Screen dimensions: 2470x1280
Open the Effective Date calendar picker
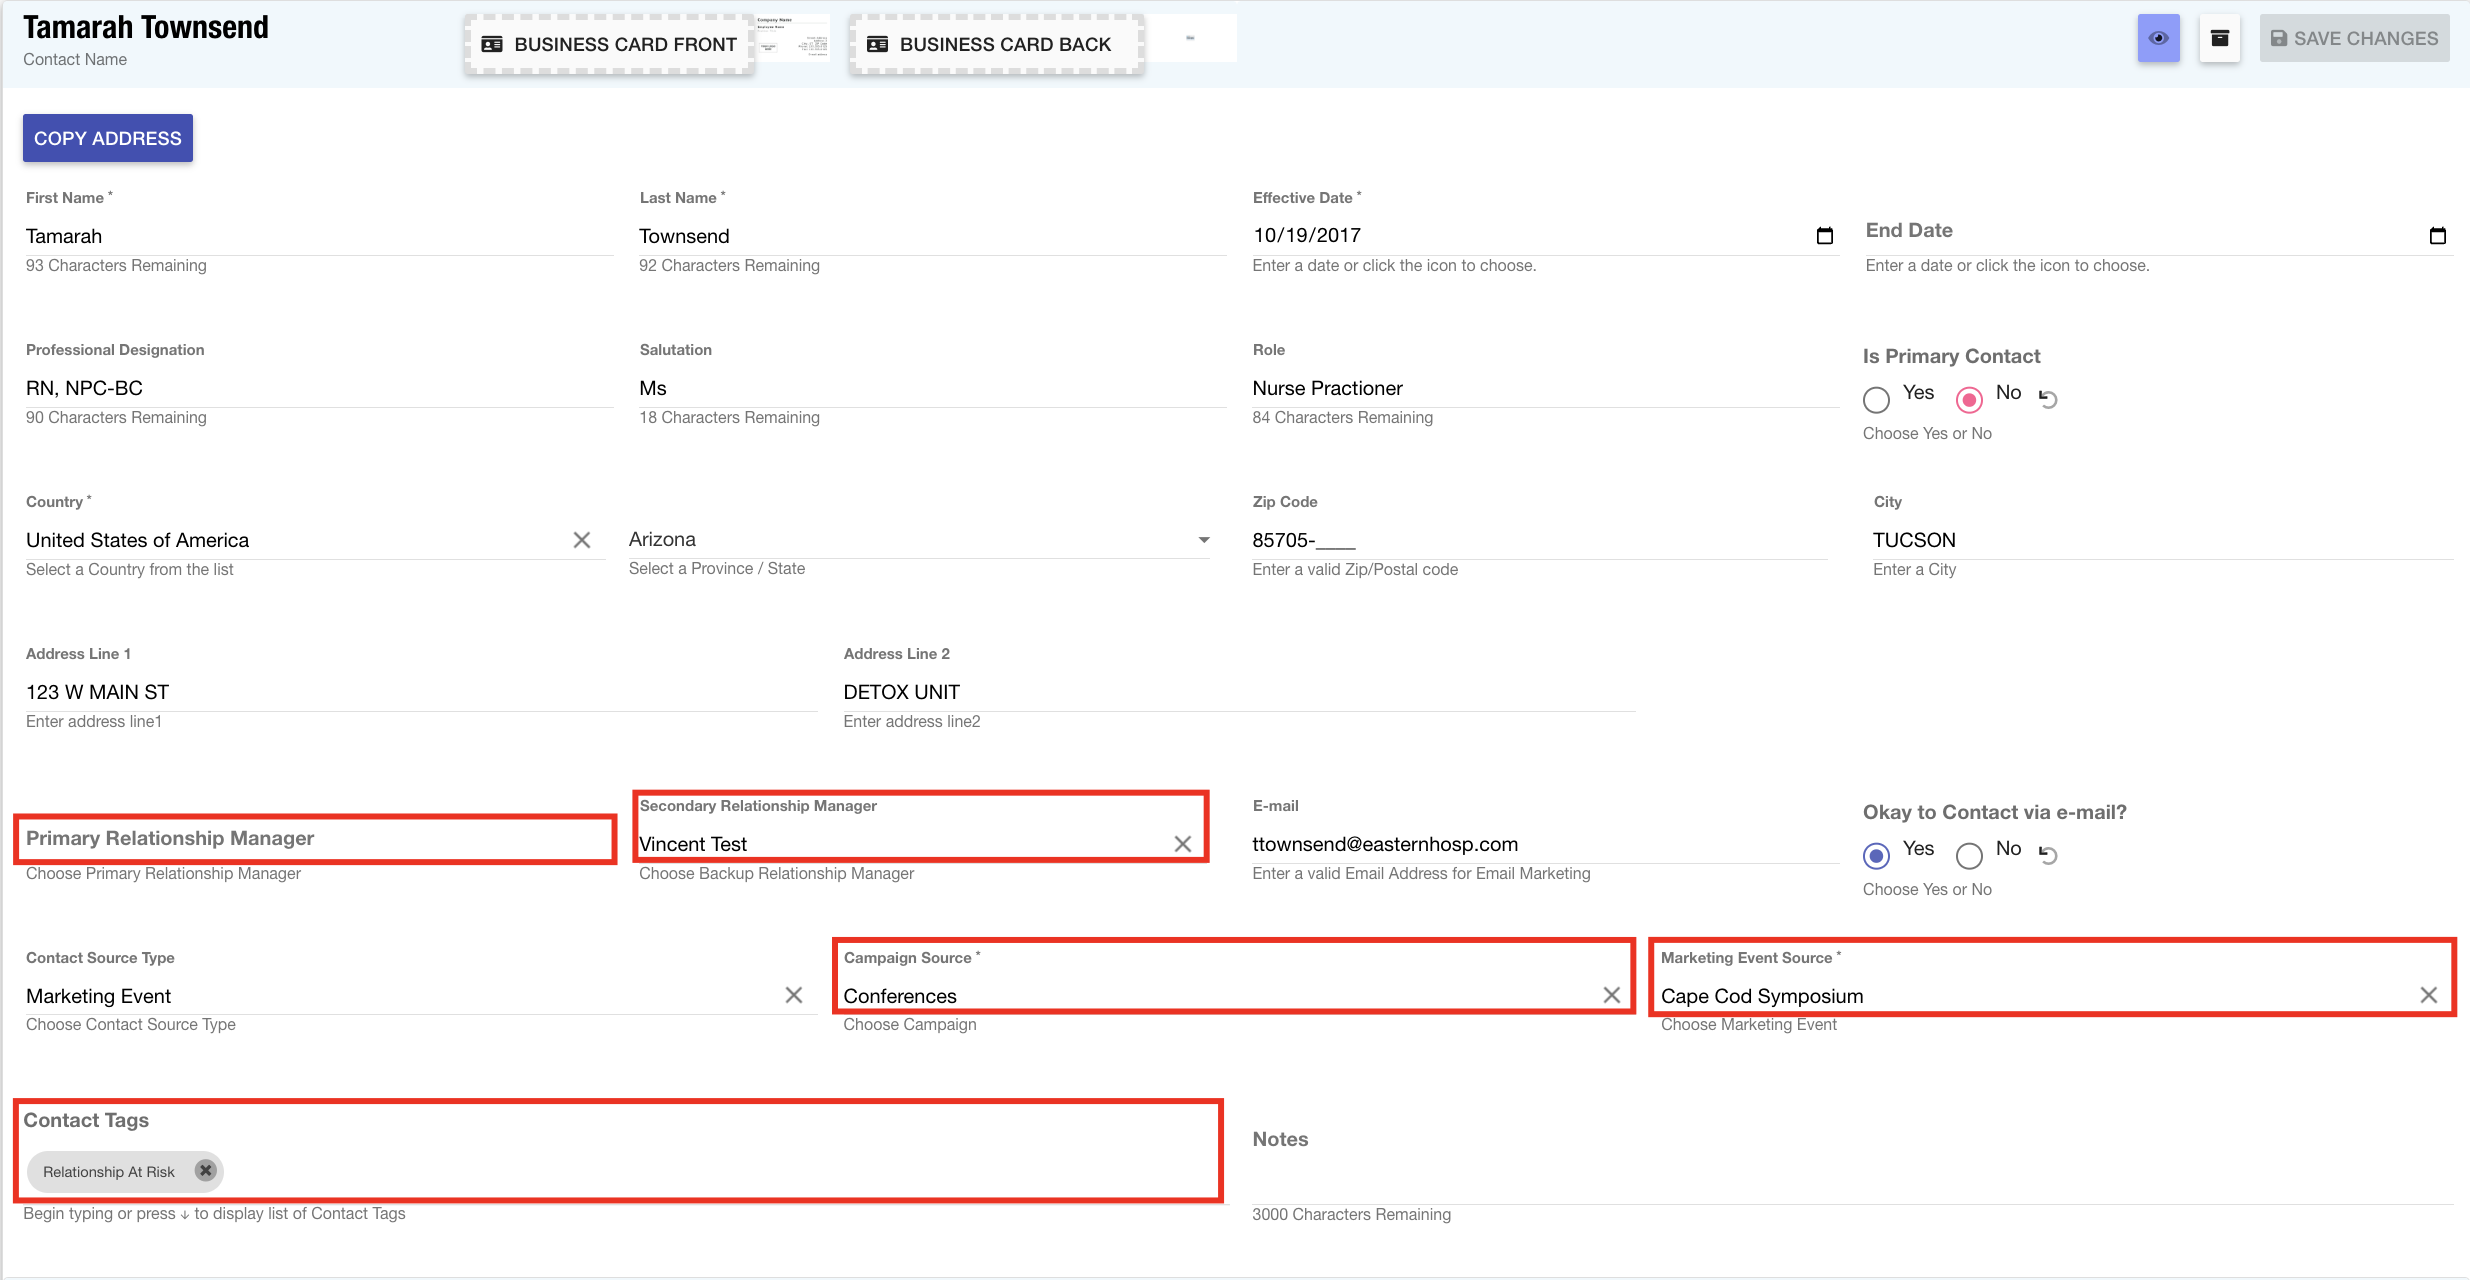[1824, 236]
